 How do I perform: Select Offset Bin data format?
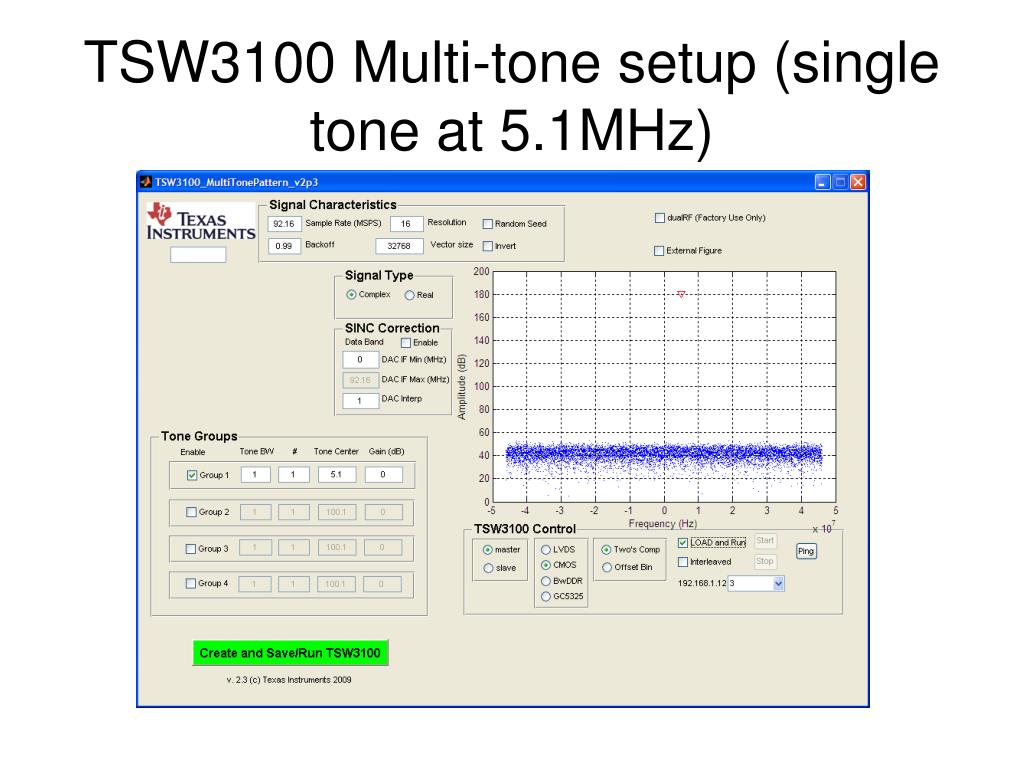pyautogui.click(x=607, y=568)
